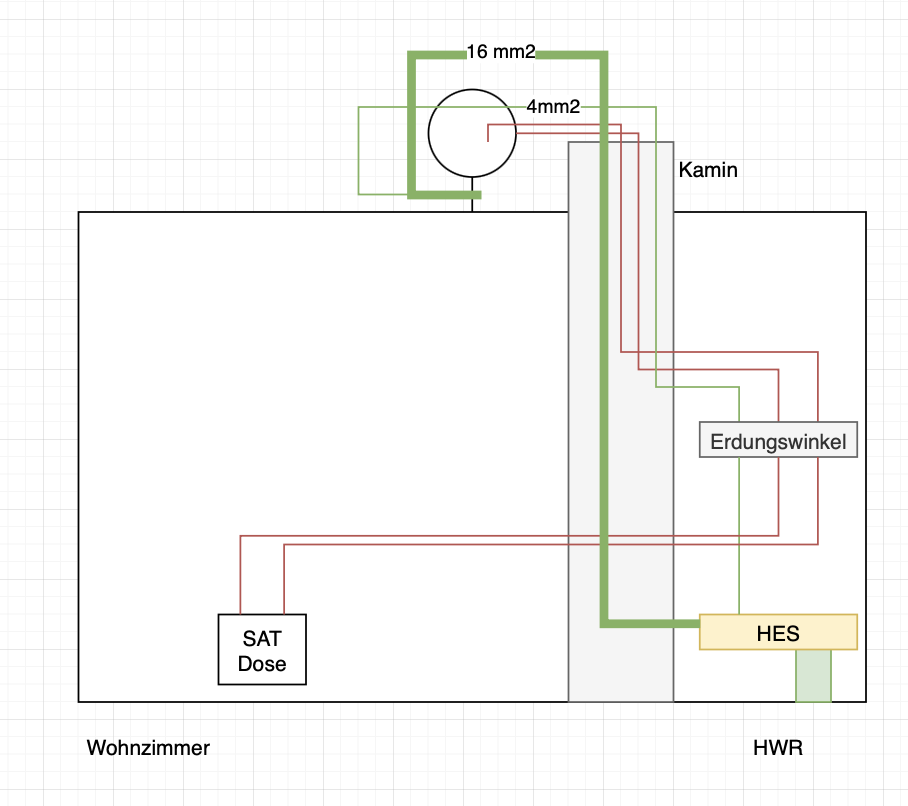Click red line entering SAT Dose's right side

(x=285, y=580)
